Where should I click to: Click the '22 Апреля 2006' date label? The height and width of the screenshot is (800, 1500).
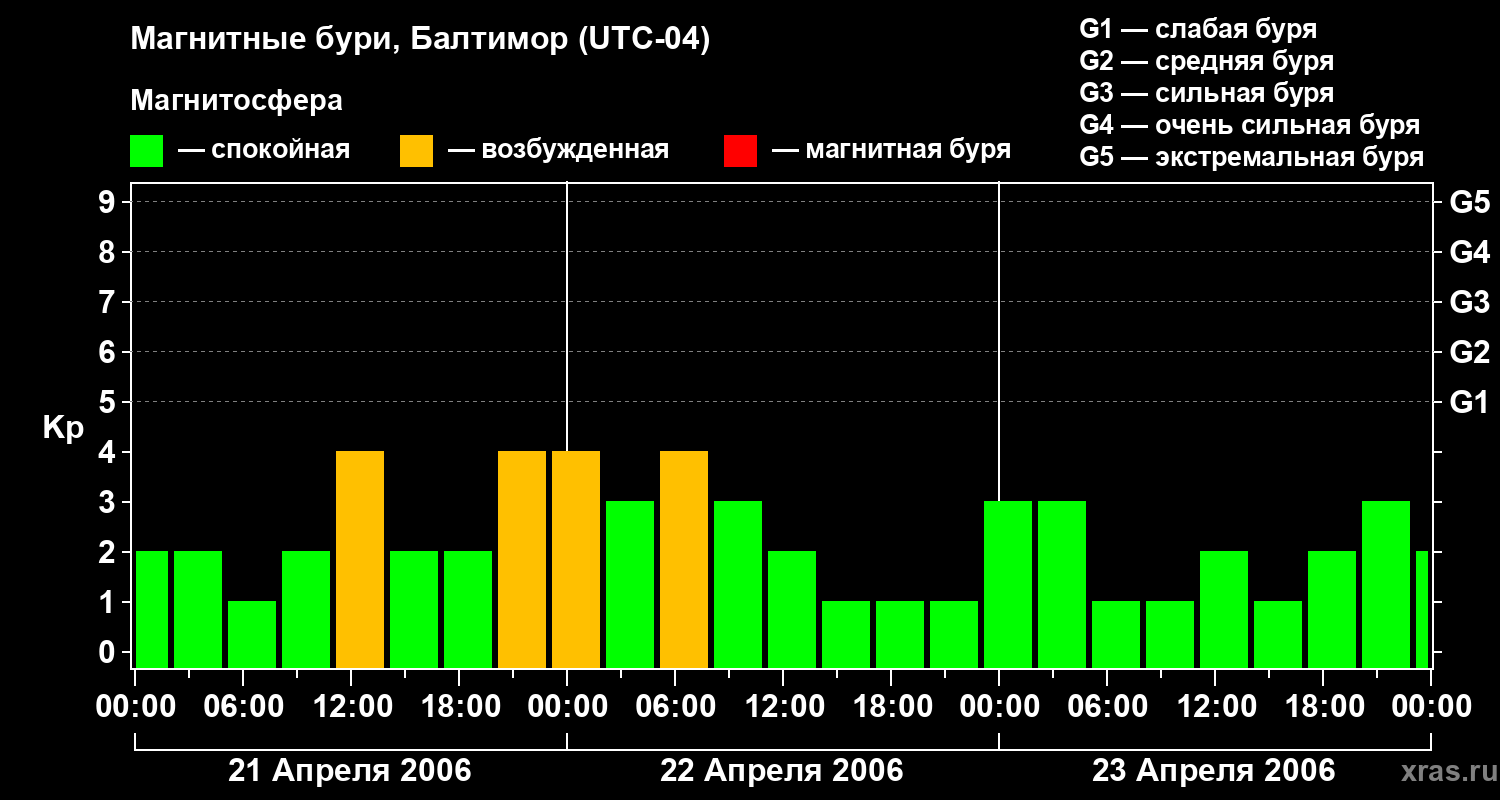click(782, 771)
